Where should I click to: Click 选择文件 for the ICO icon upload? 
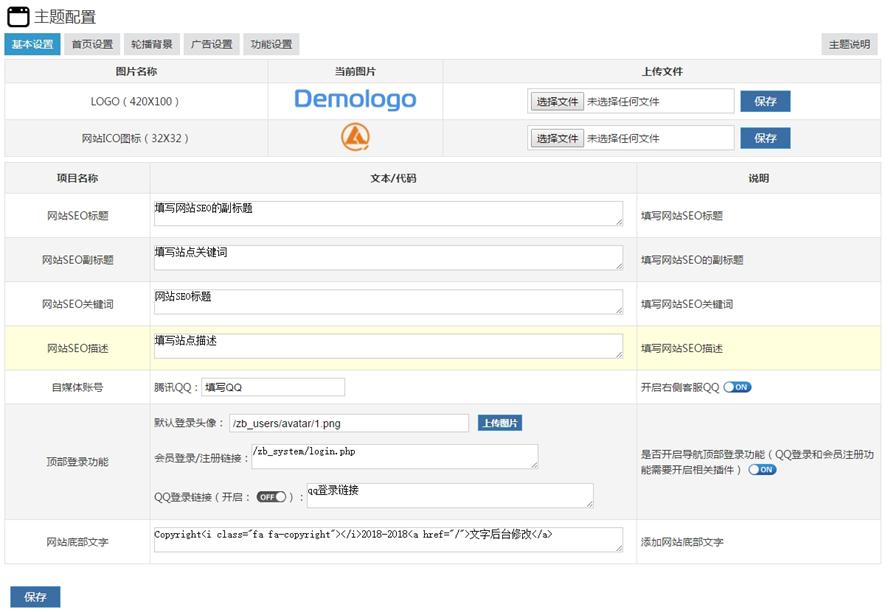pyautogui.click(x=556, y=137)
